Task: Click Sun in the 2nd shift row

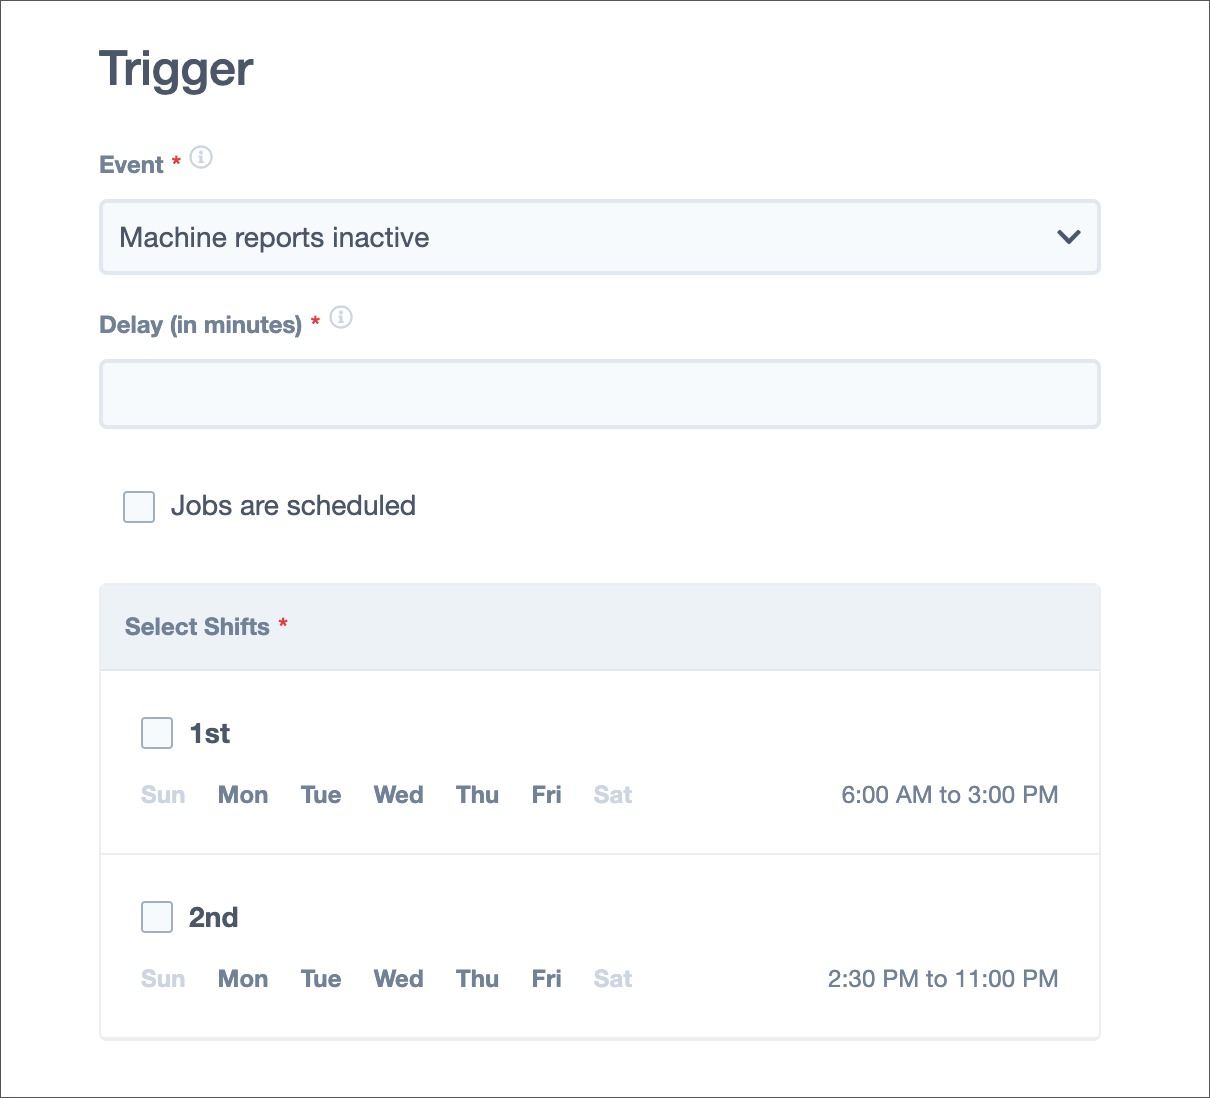Action: [x=163, y=979]
